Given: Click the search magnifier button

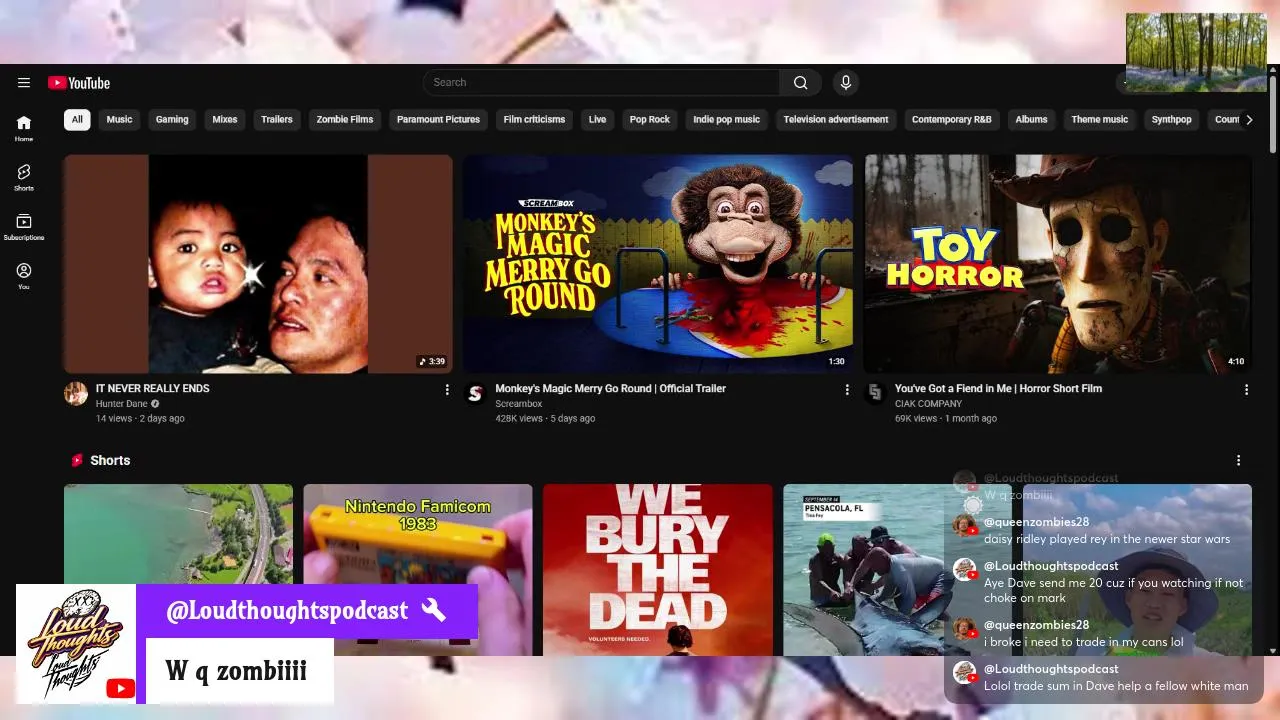Looking at the screenshot, I should coord(800,83).
